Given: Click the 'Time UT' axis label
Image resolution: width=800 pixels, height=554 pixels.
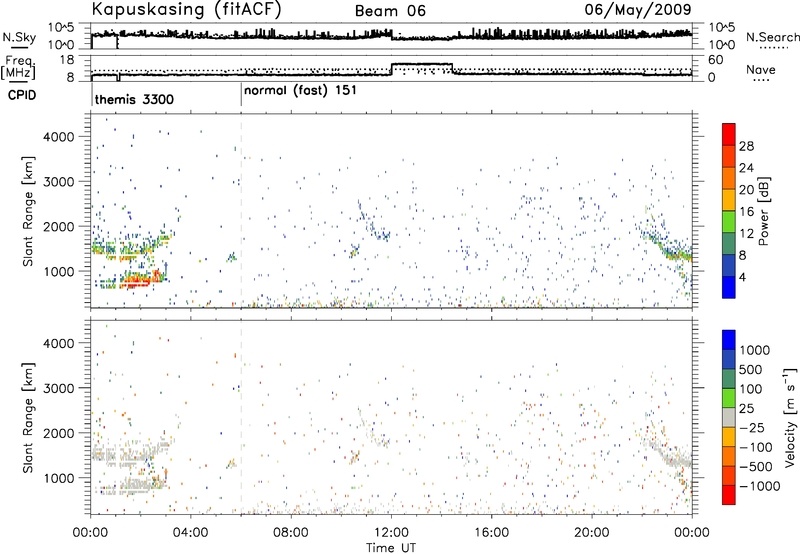Looking at the screenshot, I should 391,548.
